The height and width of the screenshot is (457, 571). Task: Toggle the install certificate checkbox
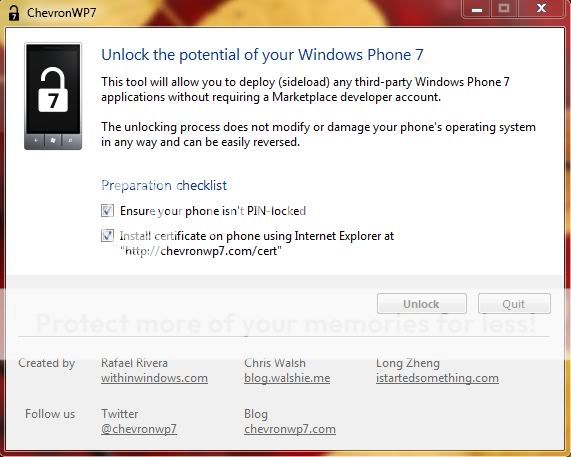coord(107,236)
